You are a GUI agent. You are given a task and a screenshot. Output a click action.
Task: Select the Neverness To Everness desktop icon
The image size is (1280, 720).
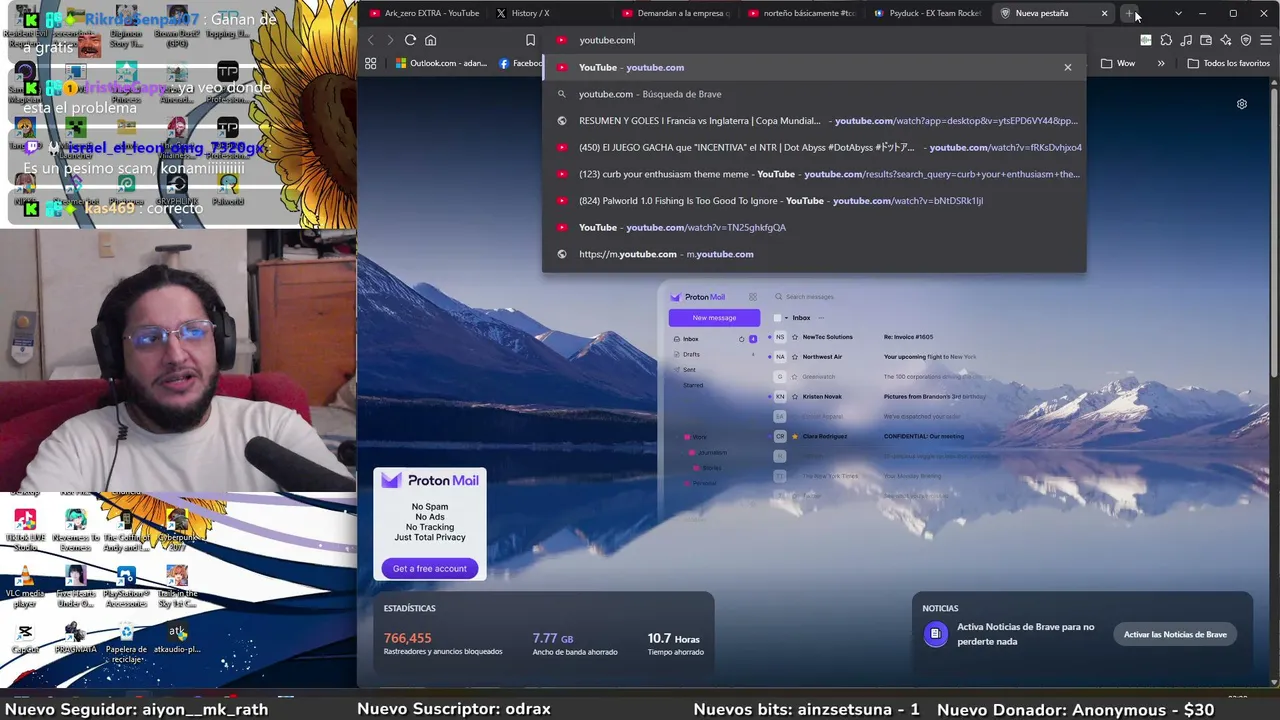(x=76, y=529)
